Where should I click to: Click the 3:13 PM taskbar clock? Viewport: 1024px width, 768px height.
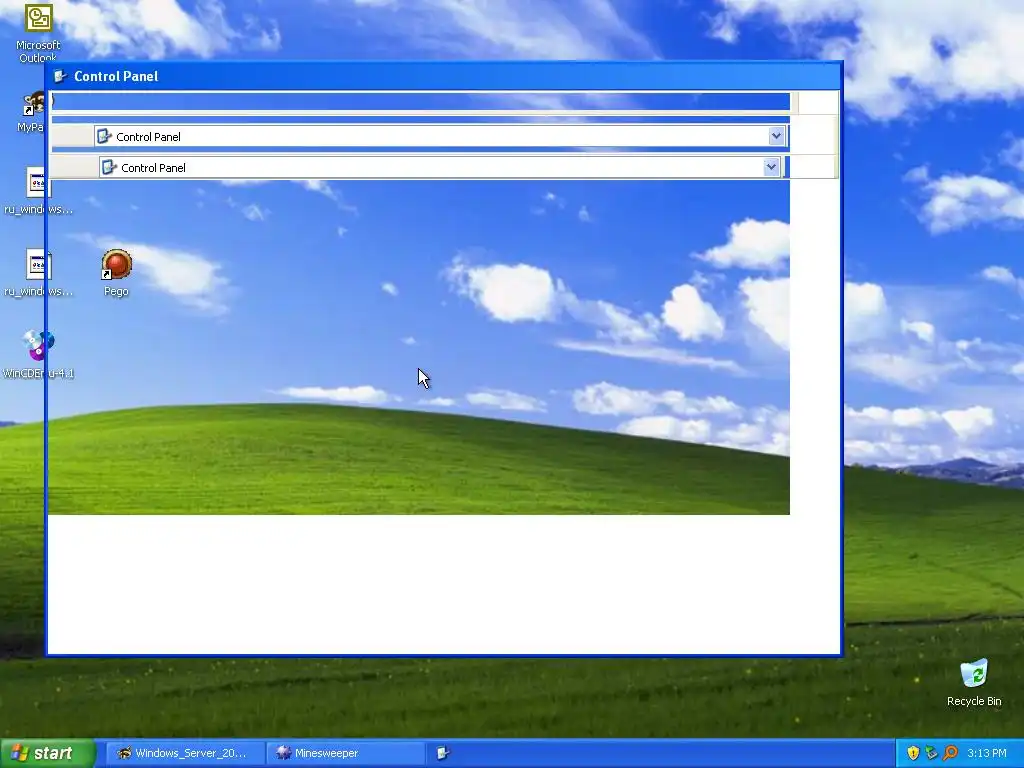987,753
